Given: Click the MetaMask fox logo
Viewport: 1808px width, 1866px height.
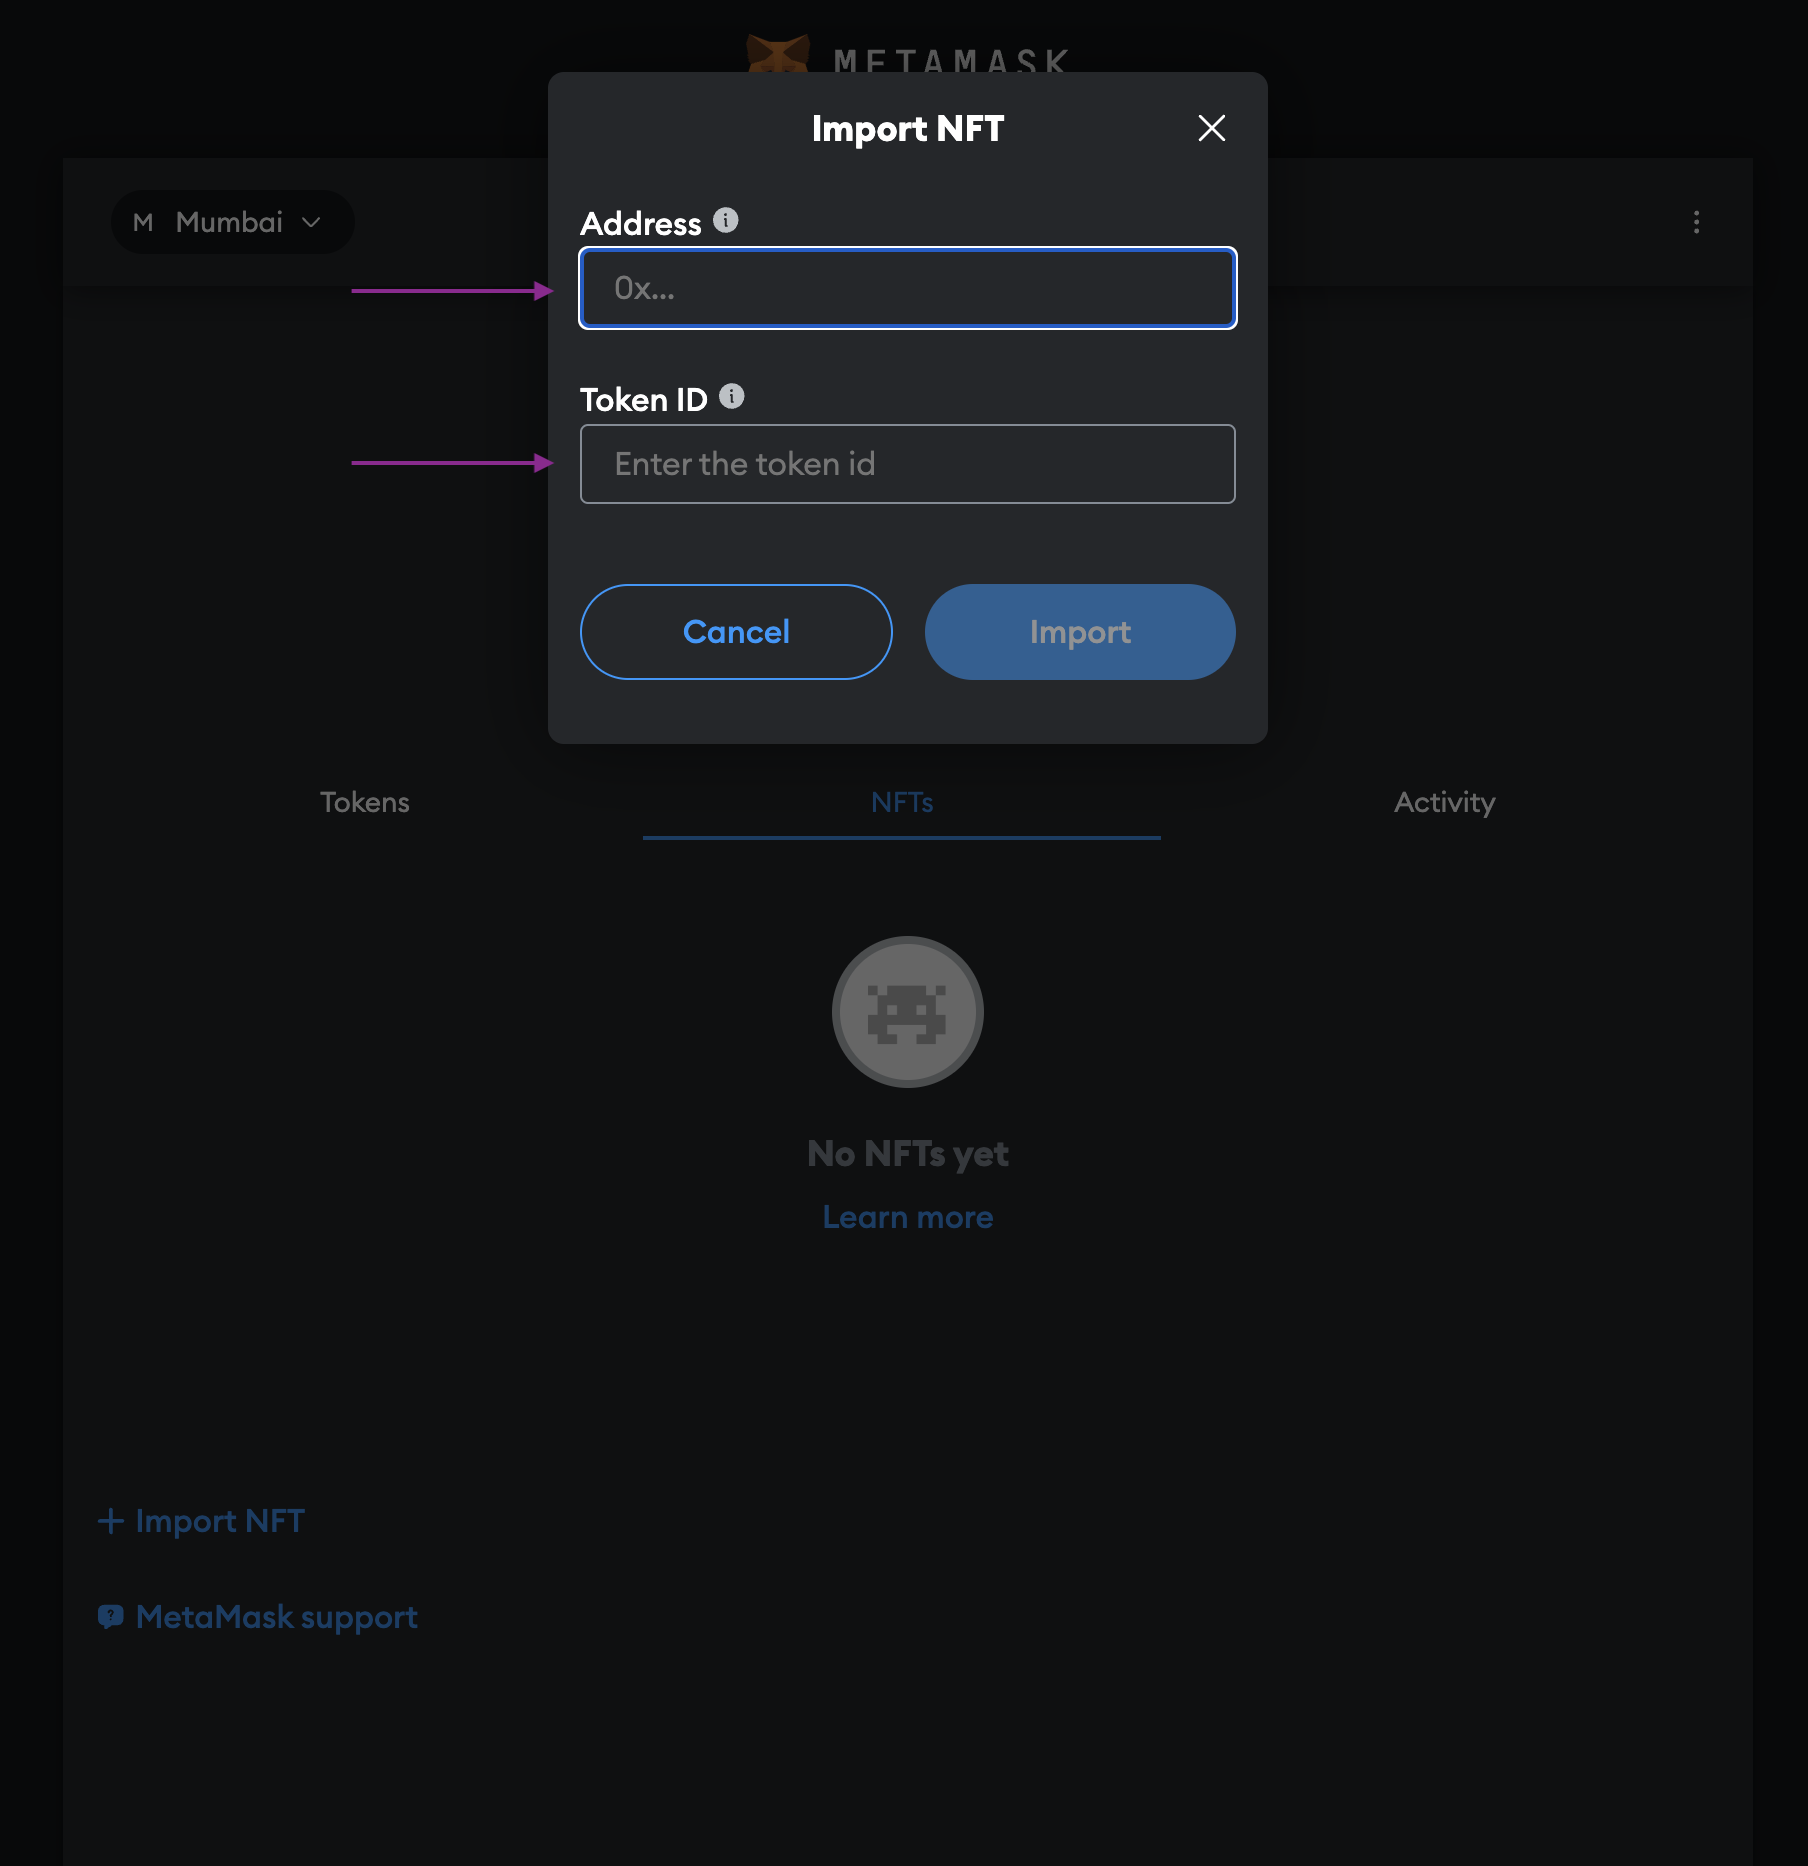Looking at the screenshot, I should click(778, 54).
